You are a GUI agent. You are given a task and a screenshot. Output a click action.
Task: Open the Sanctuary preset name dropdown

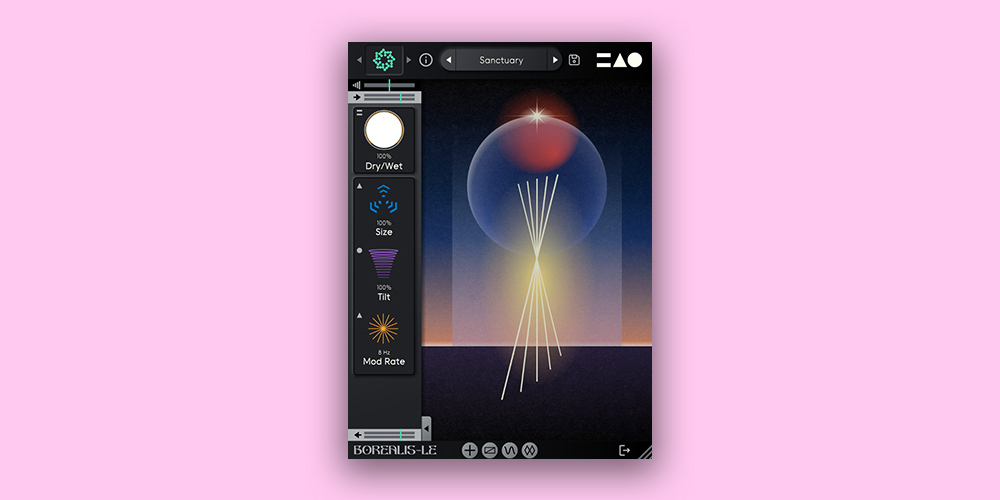click(501, 60)
